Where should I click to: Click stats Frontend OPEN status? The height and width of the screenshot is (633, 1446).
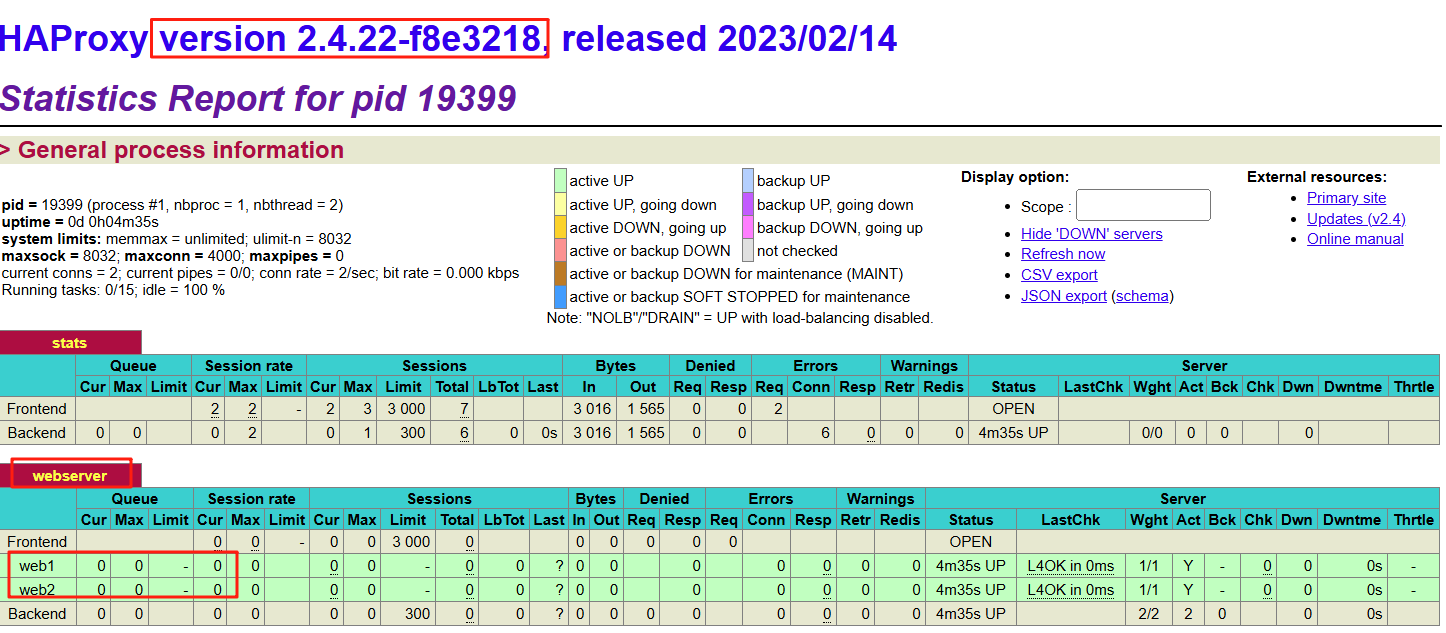1013,409
